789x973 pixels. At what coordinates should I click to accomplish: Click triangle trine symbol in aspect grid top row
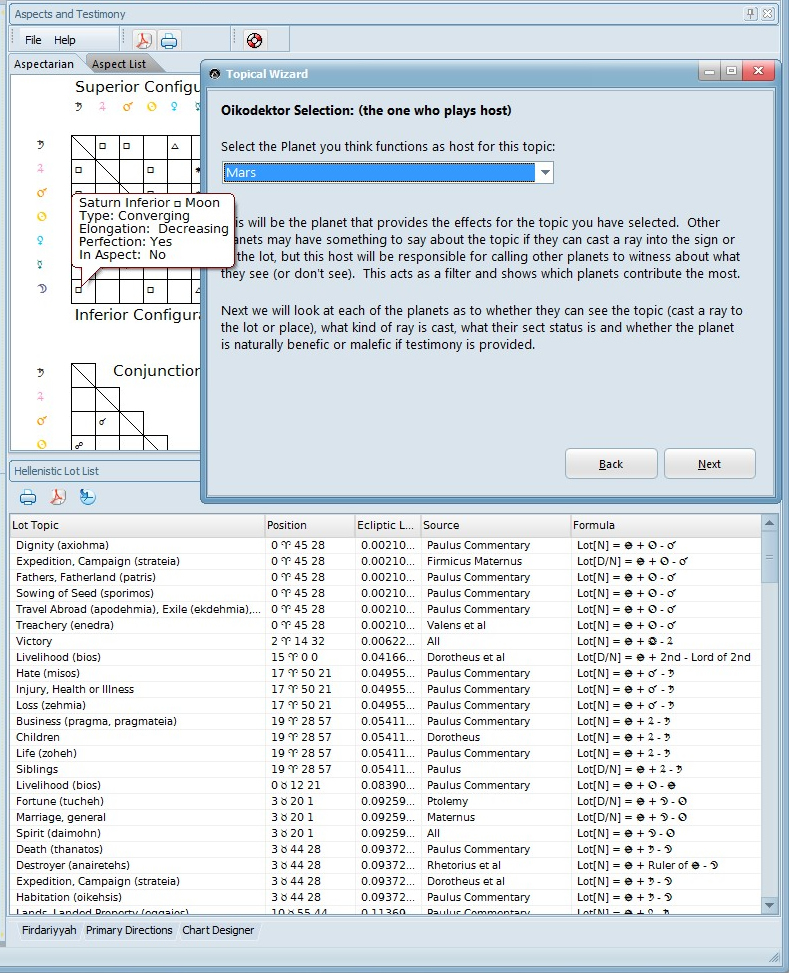(175, 146)
